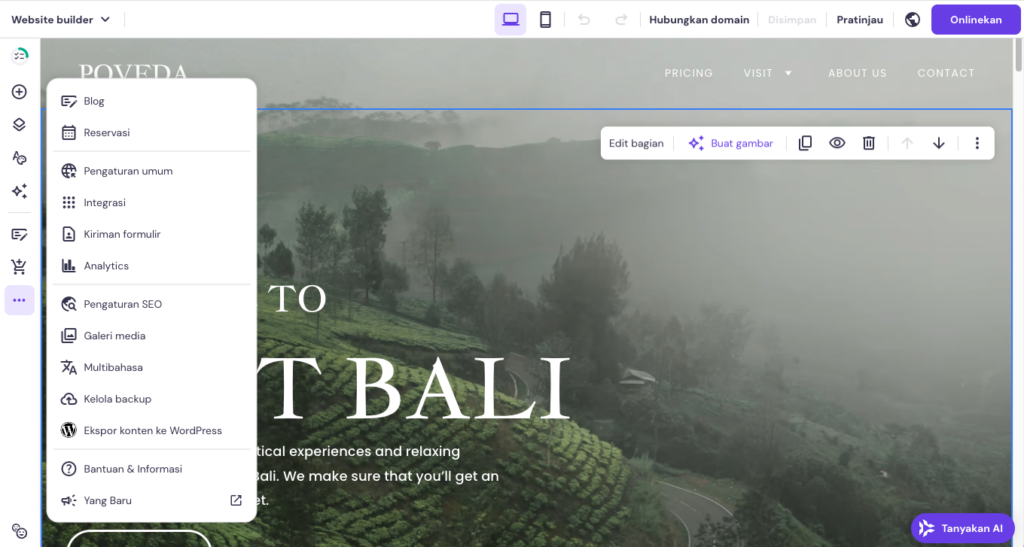Click the Onlinekan publish button
Screen dimensions: 1024x547
(x=976, y=20)
